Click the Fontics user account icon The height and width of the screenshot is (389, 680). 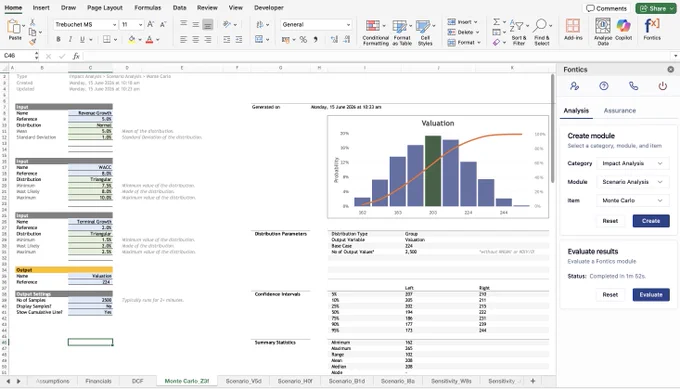(x=575, y=86)
